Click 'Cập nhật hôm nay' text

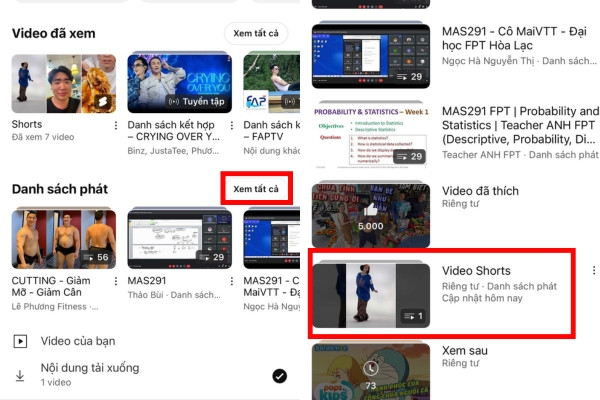tap(482, 298)
